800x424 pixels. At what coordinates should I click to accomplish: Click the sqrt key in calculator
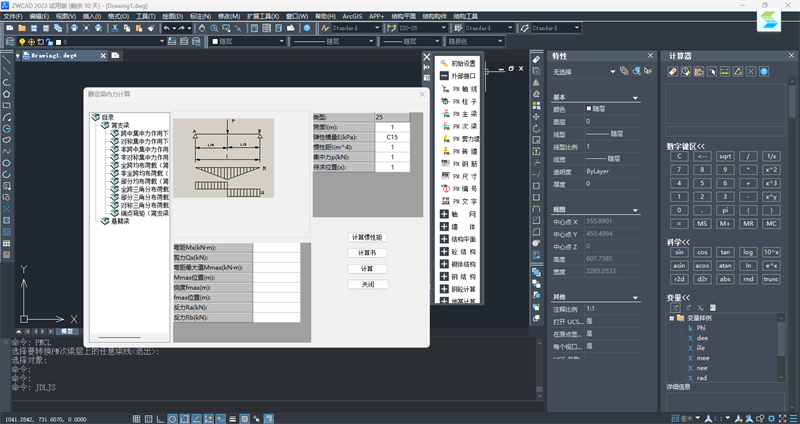tap(725, 156)
